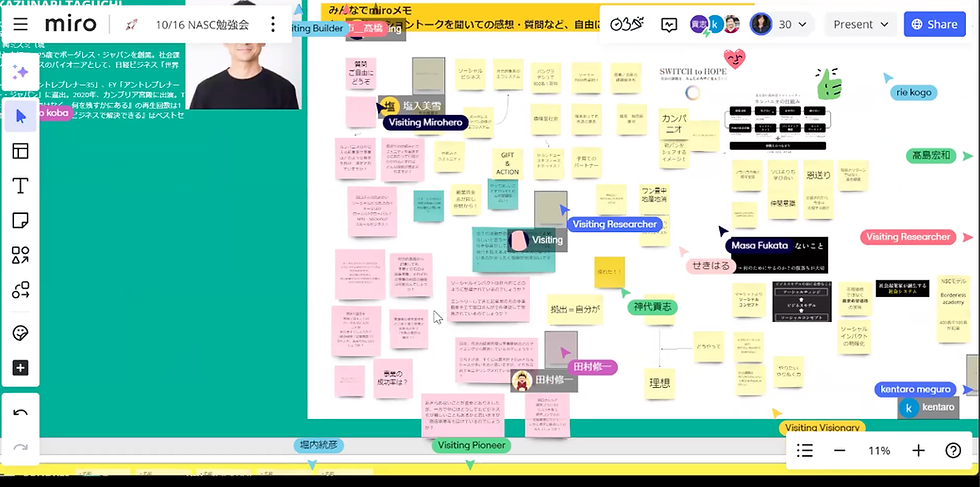
Task: Zoom out with the minus button
Action: click(x=839, y=450)
